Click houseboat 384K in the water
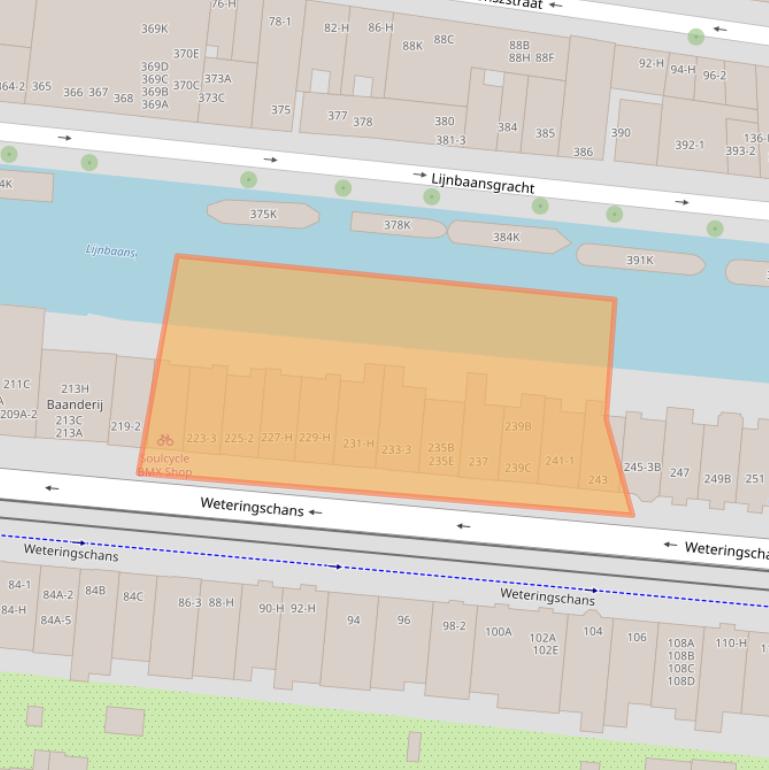Image resolution: width=769 pixels, height=770 pixels. click(x=506, y=237)
